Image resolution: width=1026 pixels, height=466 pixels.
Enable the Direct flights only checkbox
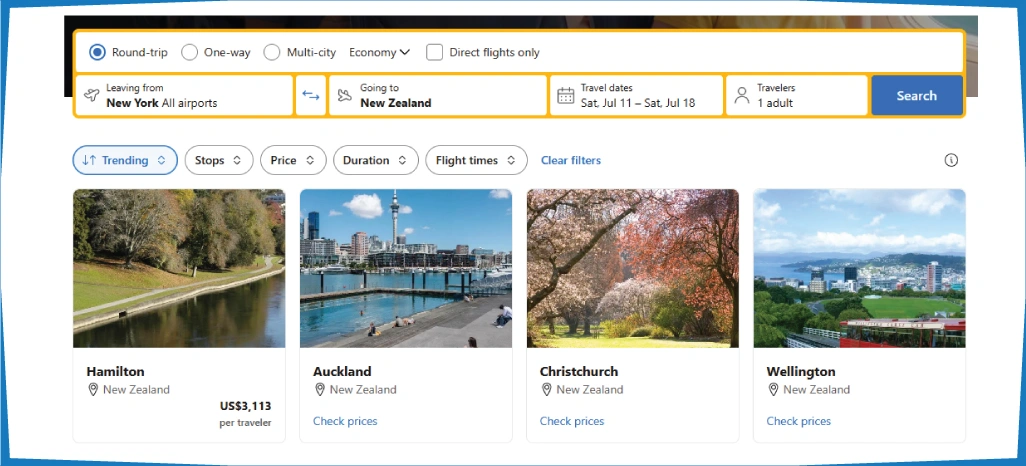(434, 52)
